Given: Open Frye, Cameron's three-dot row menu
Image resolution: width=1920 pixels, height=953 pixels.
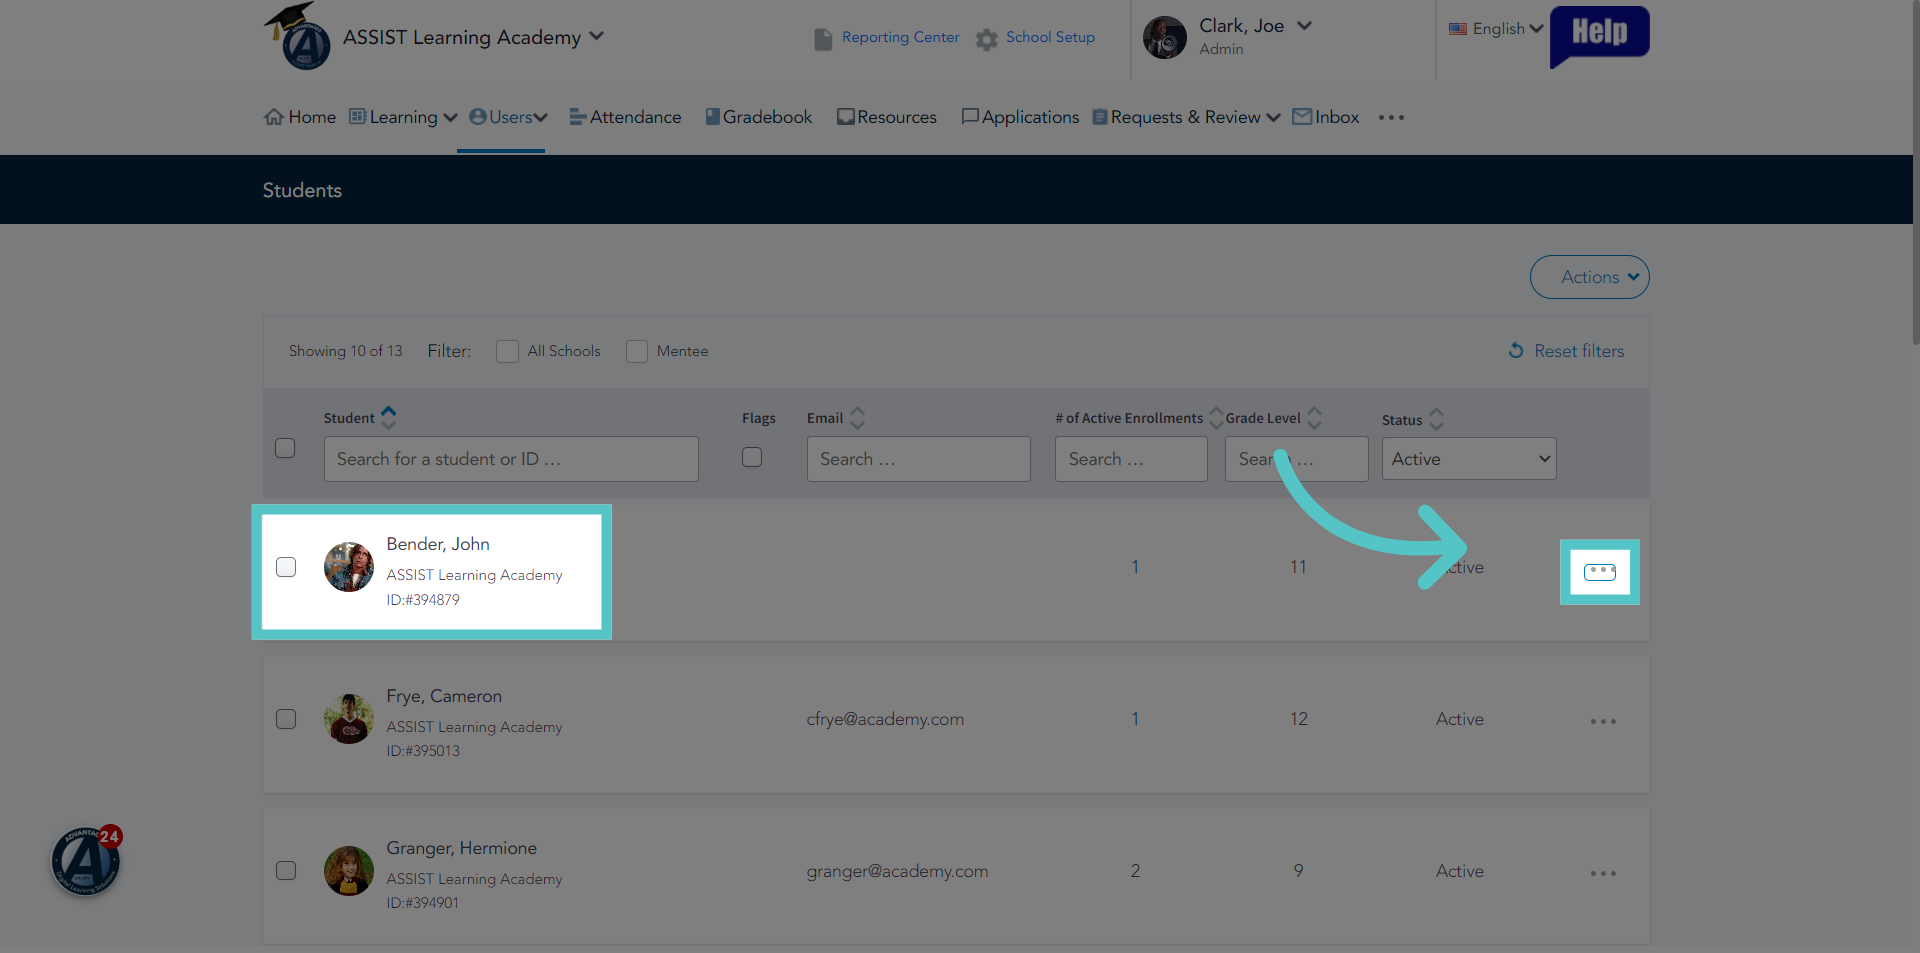Looking at the screenshot, I should 1603,721.
